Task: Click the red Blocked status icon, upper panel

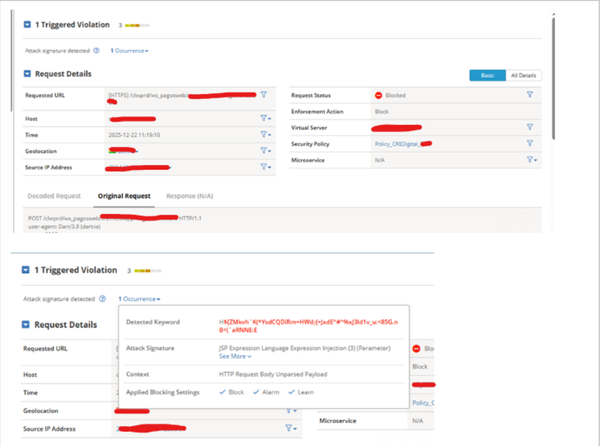Action: click(x=378, y=95)
